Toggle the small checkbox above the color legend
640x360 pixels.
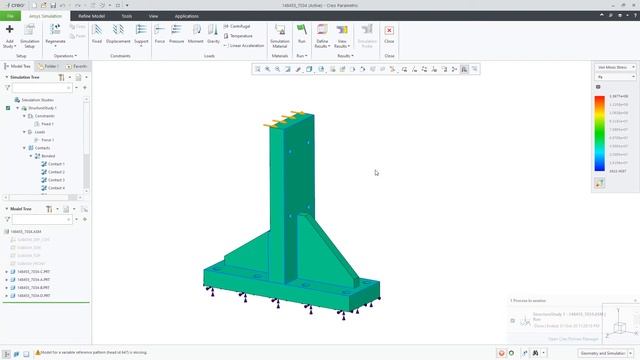click(598, 87)
